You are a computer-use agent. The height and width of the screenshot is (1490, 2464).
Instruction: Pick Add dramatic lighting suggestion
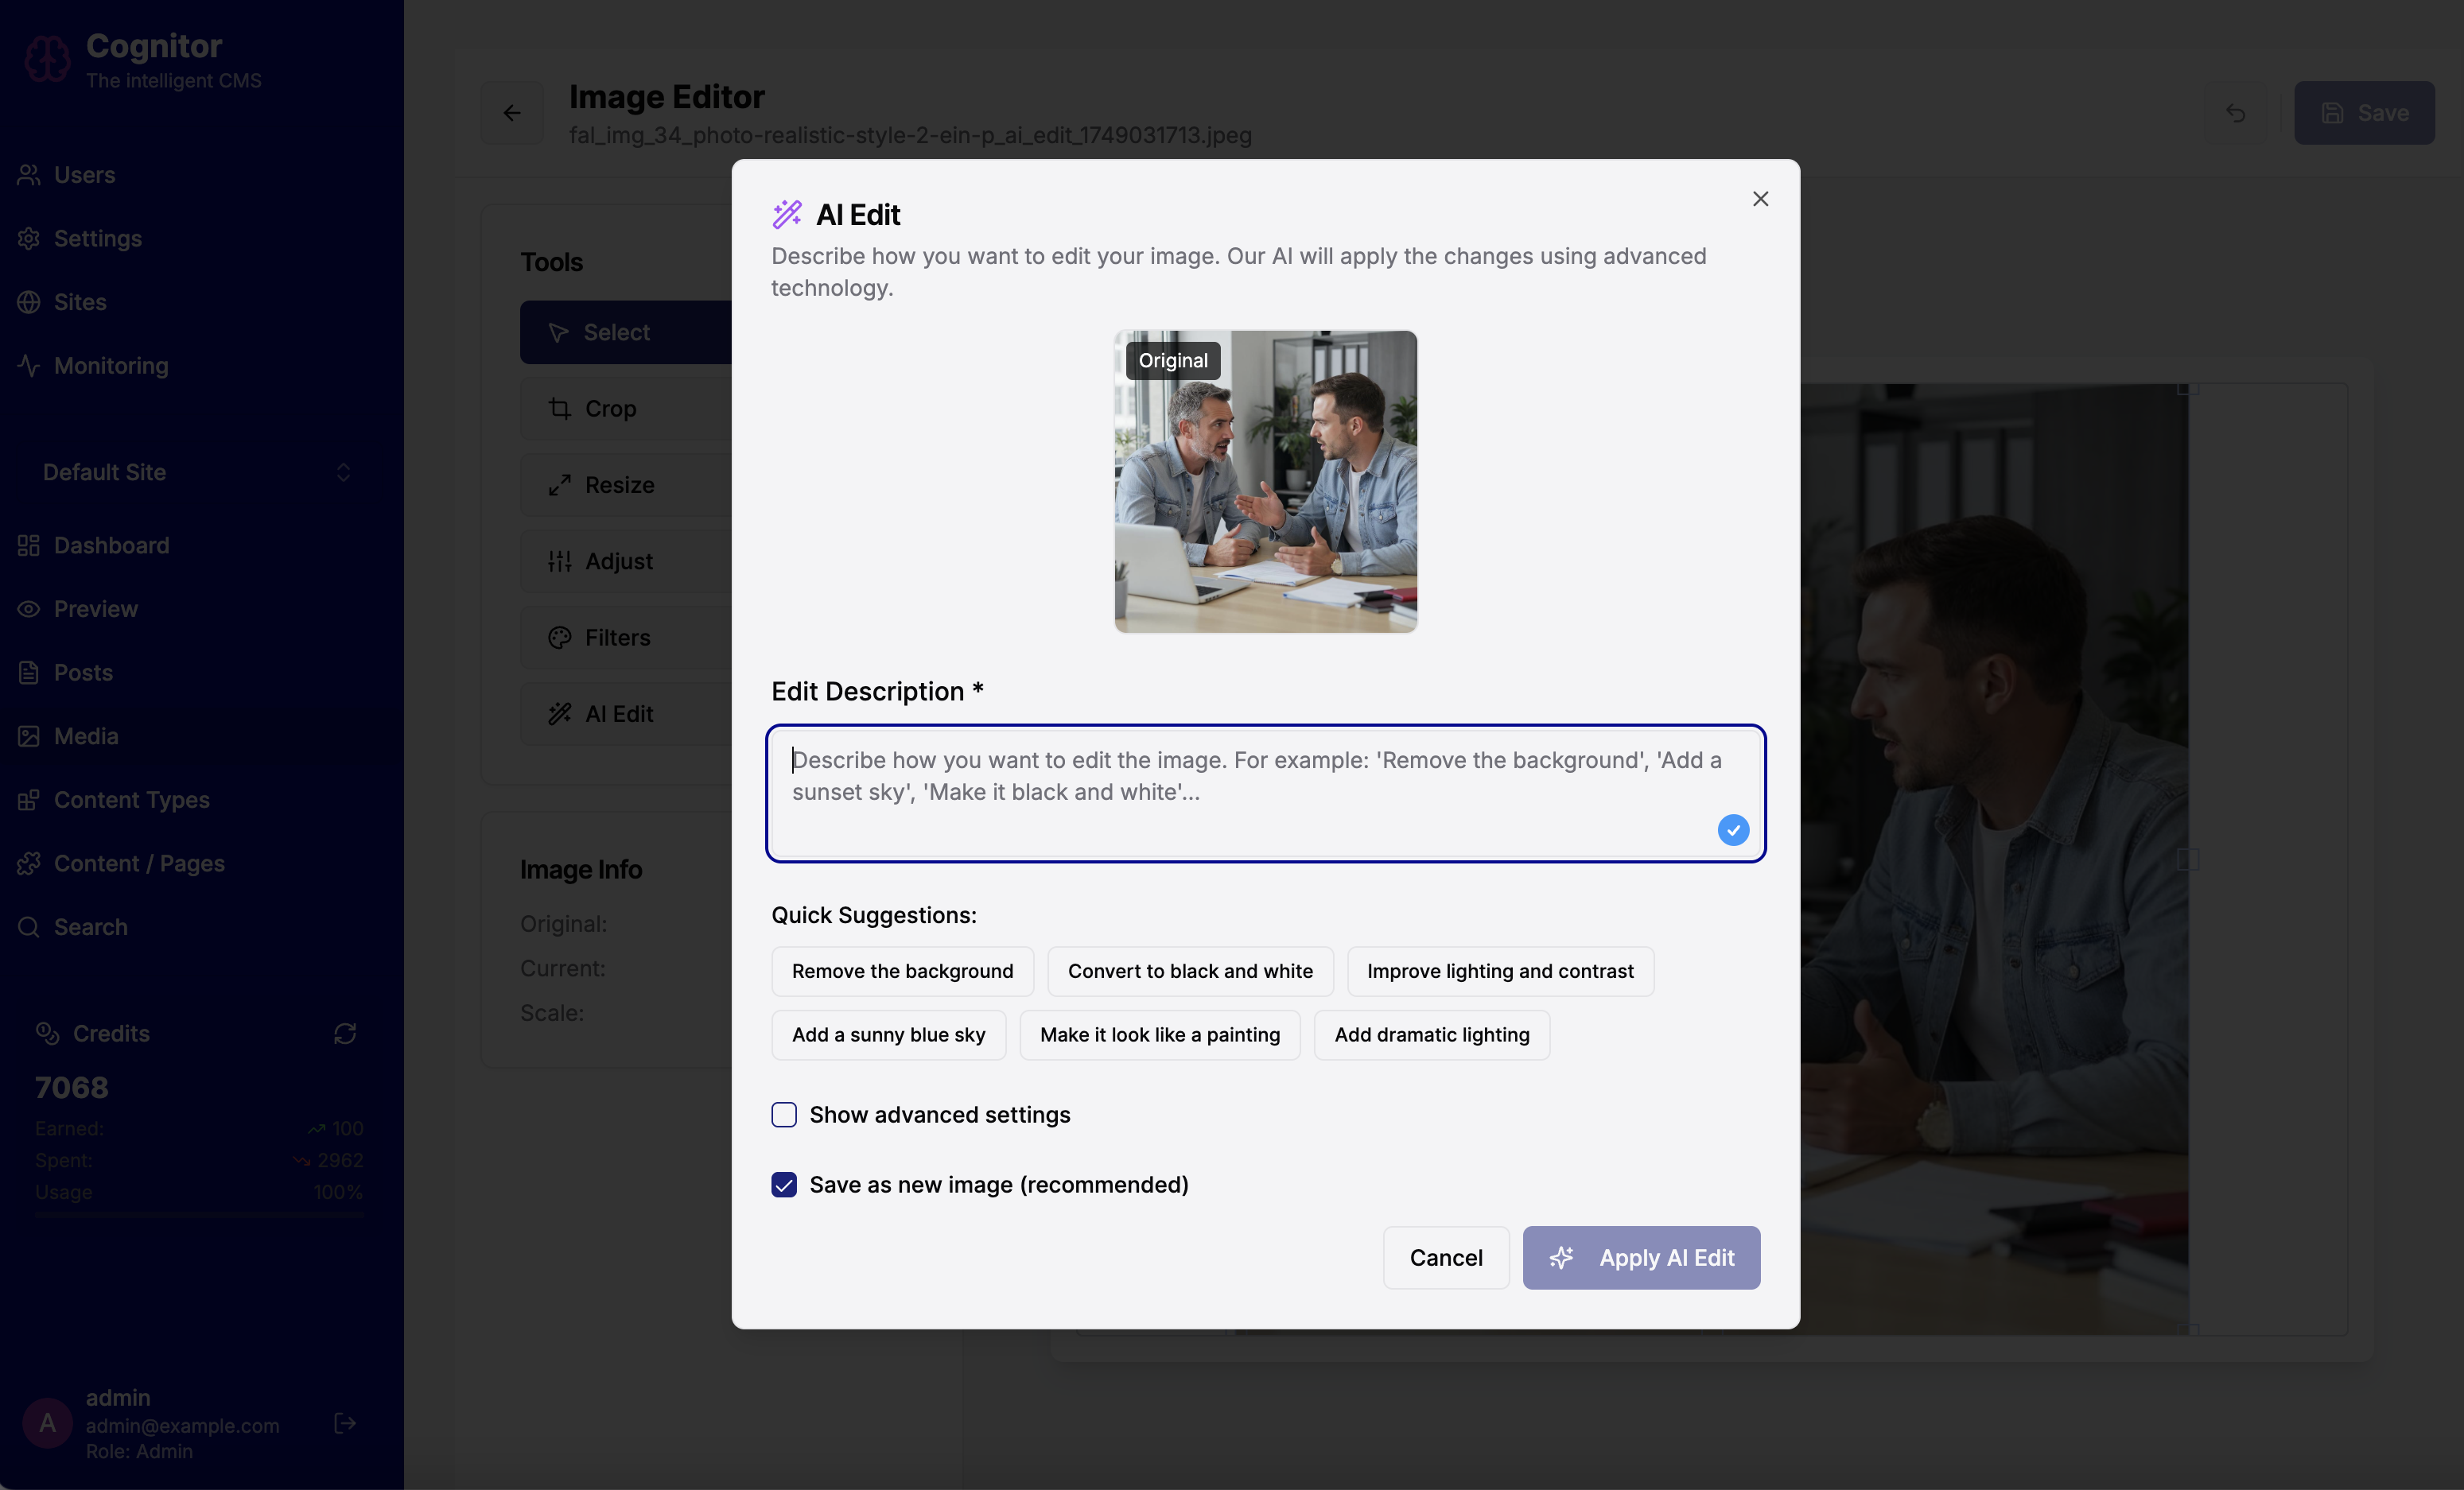point(1431,1034)
